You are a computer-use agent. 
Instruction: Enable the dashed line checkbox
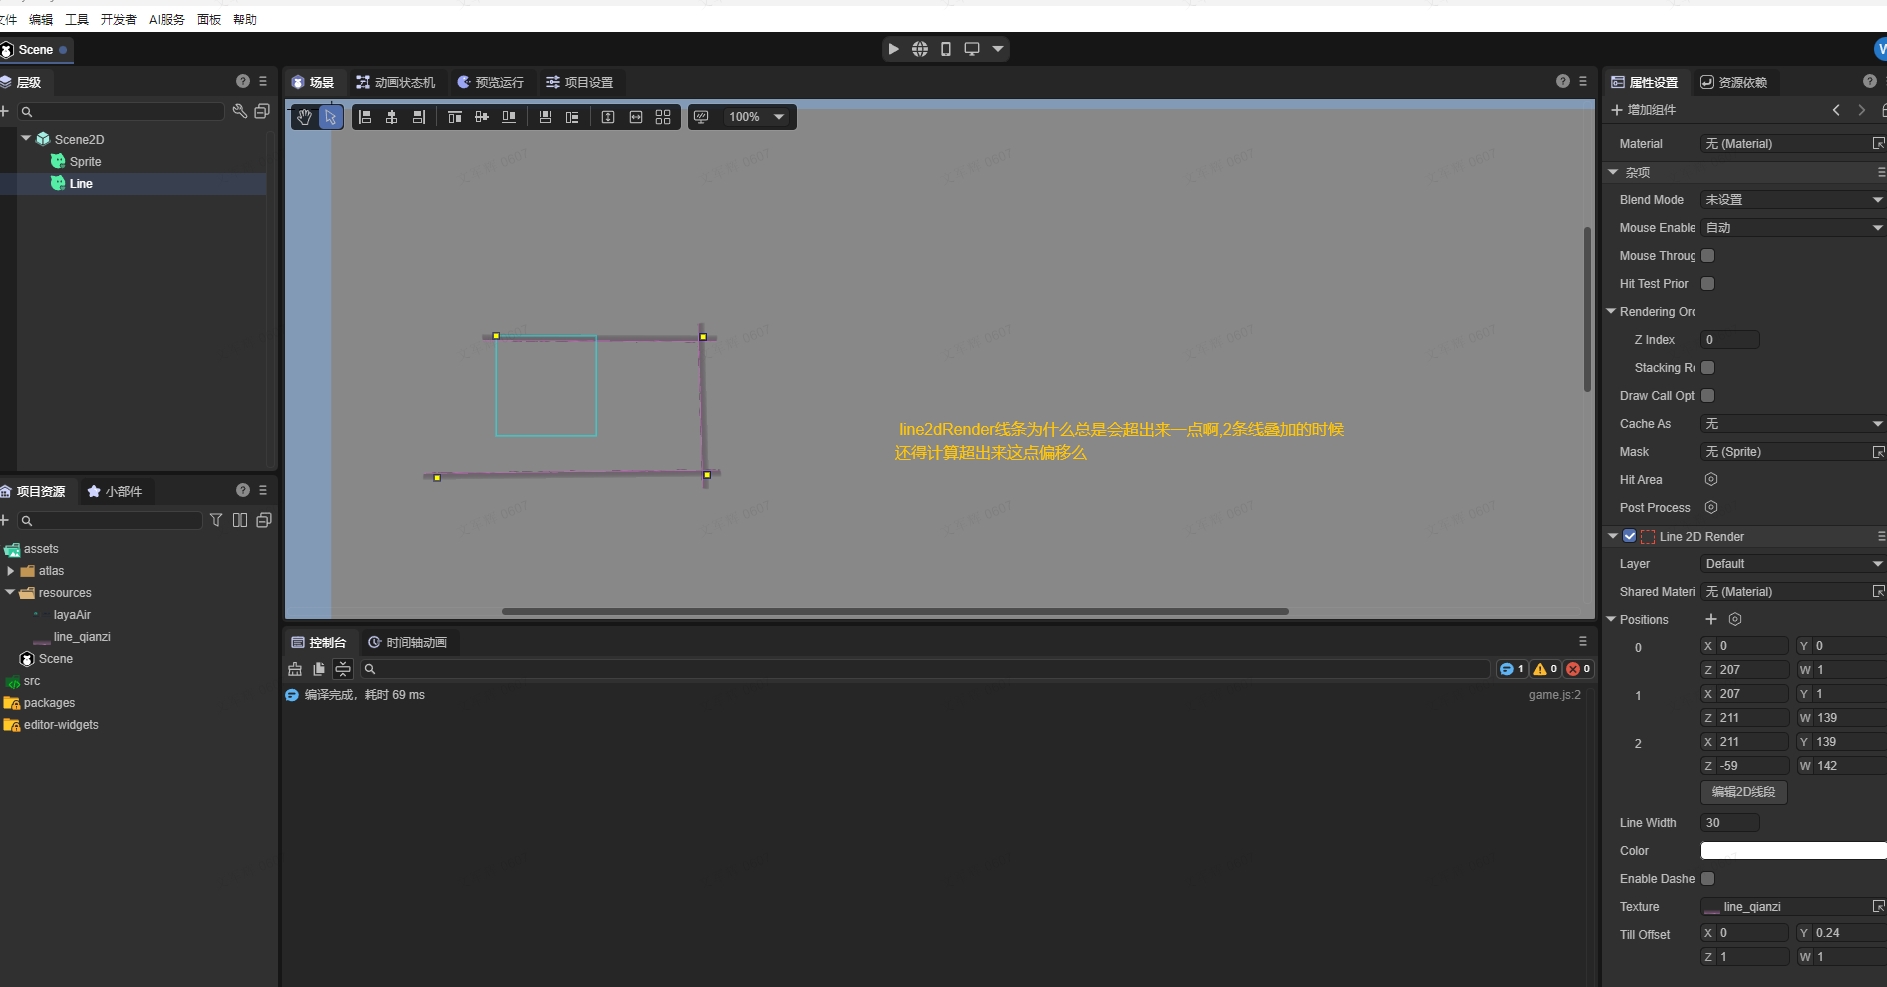(1708, 879)
